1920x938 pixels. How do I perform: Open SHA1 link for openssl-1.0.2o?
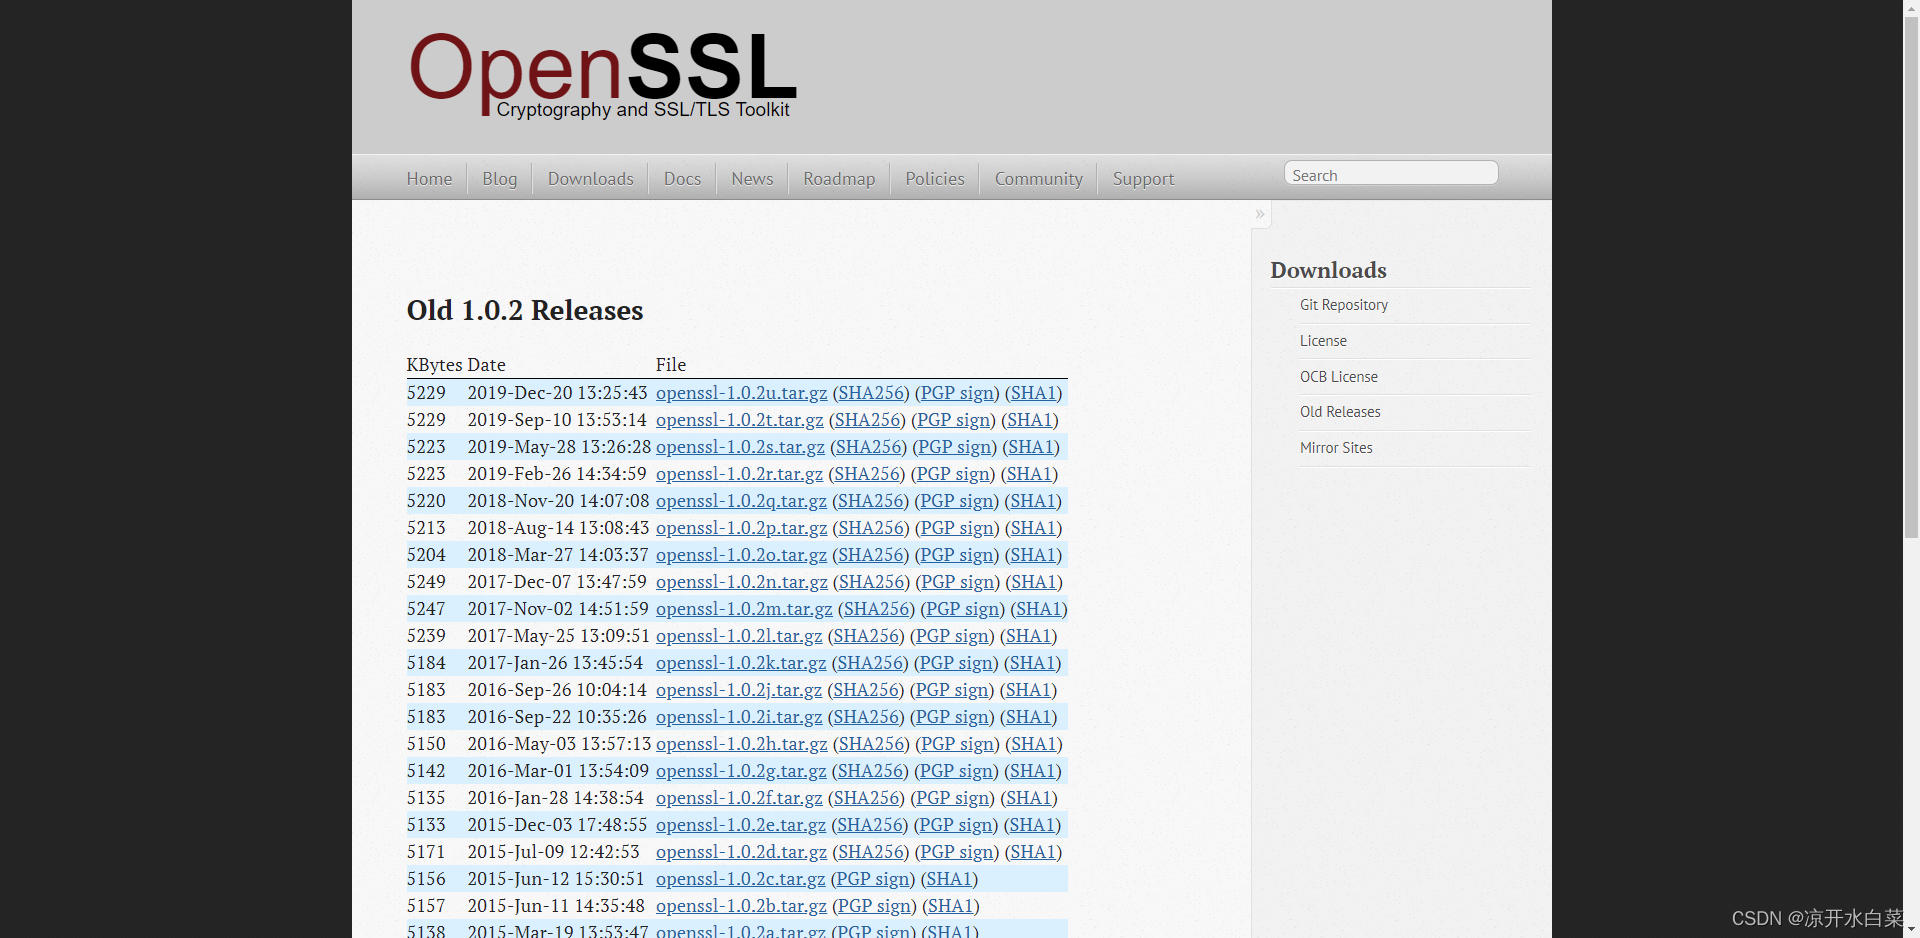pos(1033,555)
